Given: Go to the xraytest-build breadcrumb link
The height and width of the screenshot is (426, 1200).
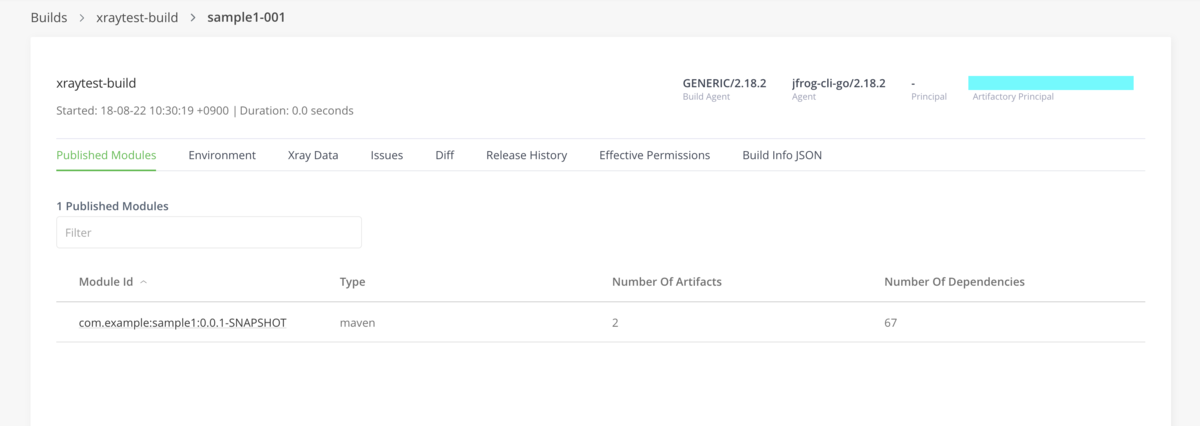Looking at the screenshot, I should point(137,17).
